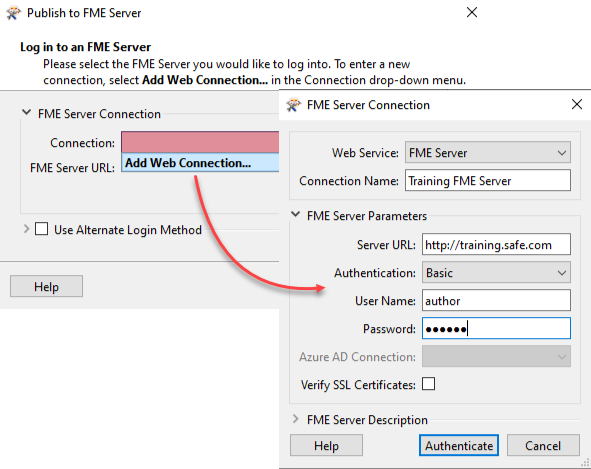
Task: Expand the Use Alternate Login Method section
Action: (26, 229)
